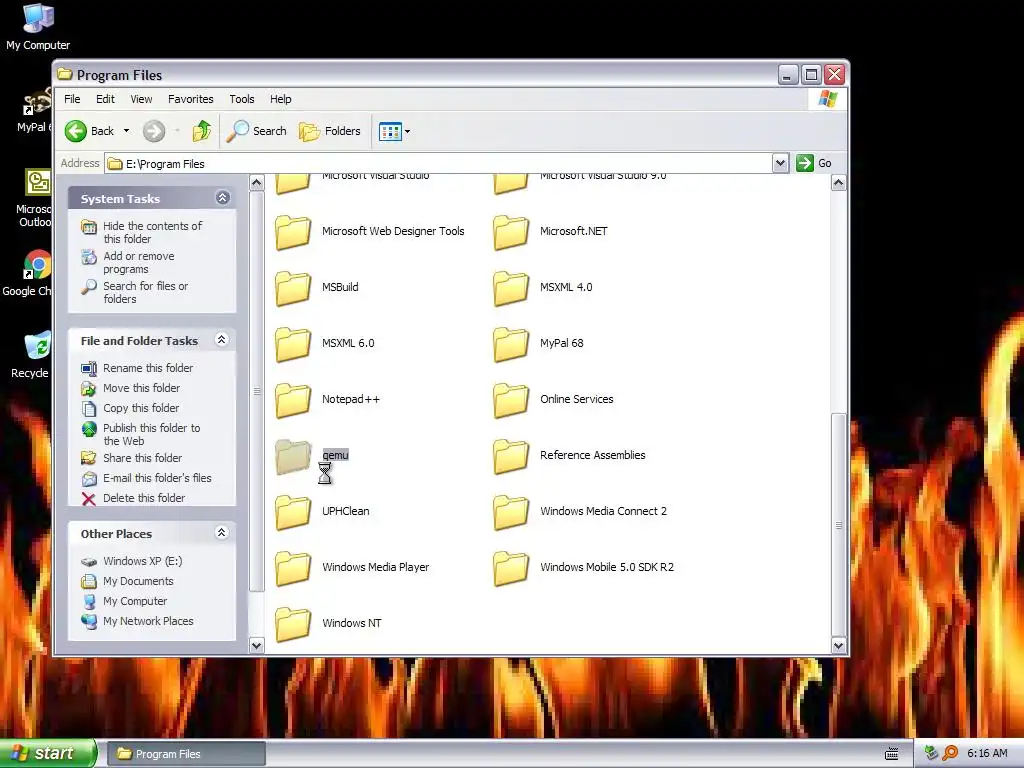Select the My Computer desktop icon

(38, 27)
